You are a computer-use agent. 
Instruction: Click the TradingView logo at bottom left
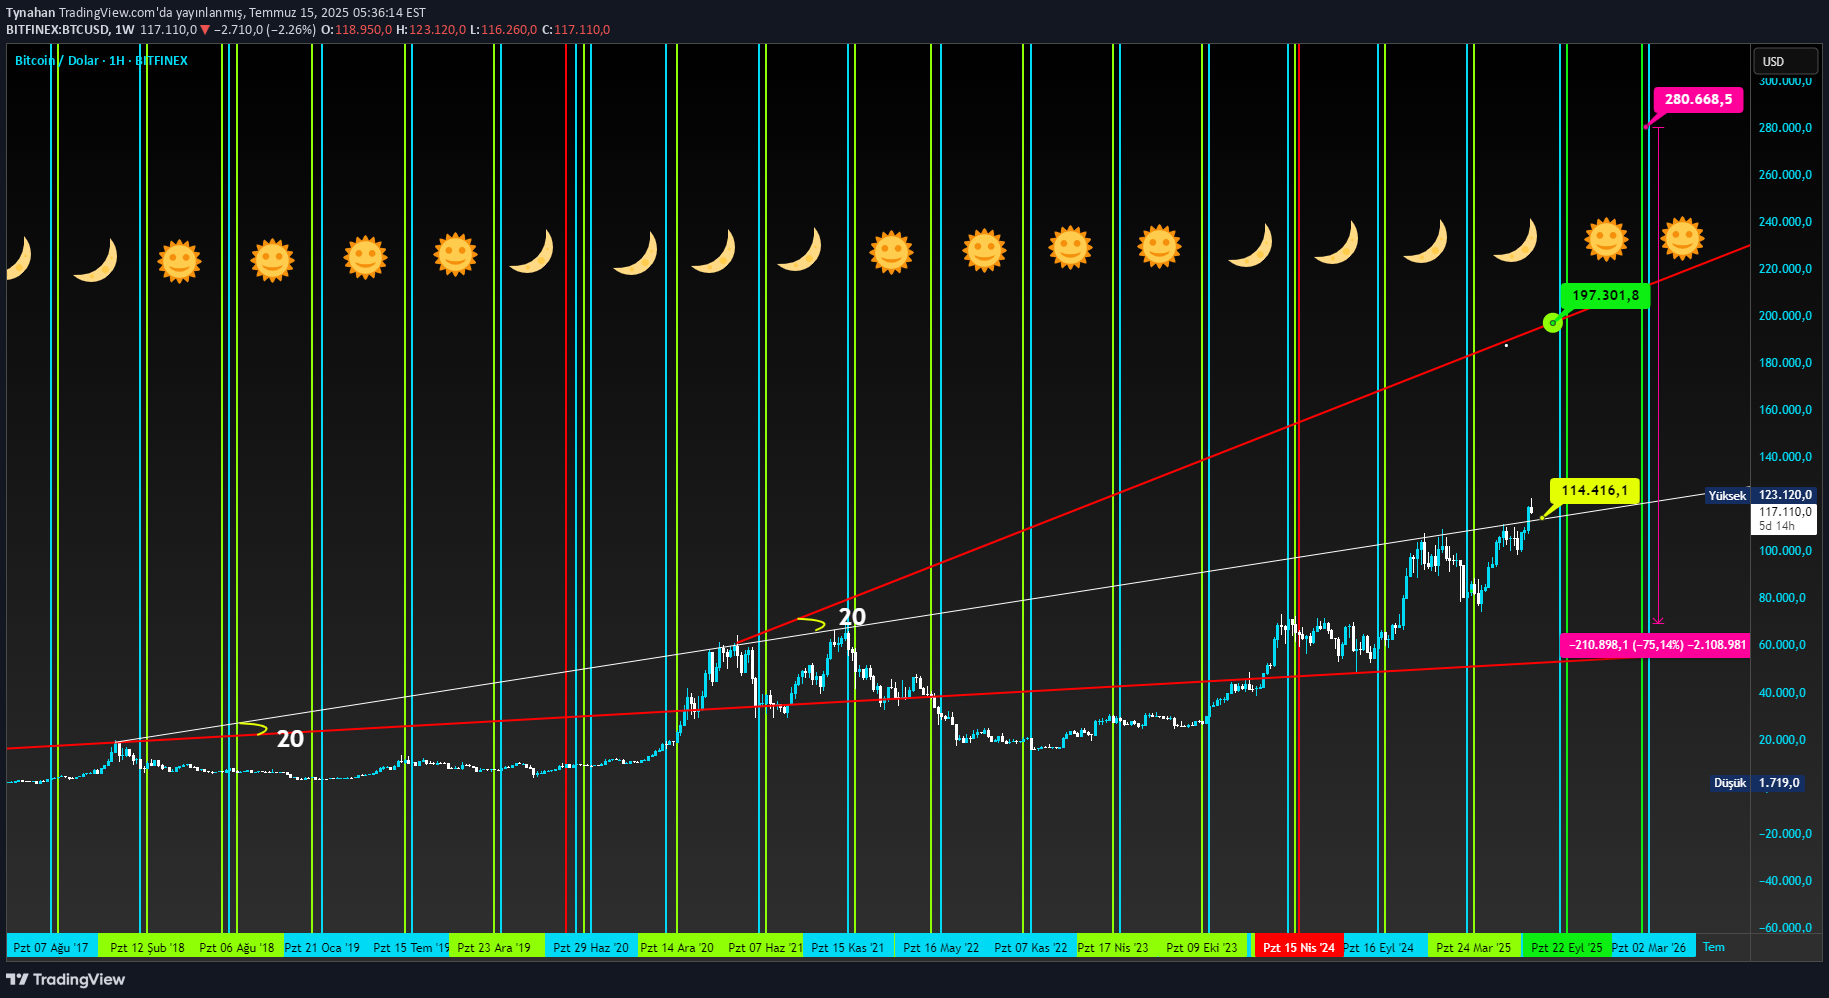66,979
